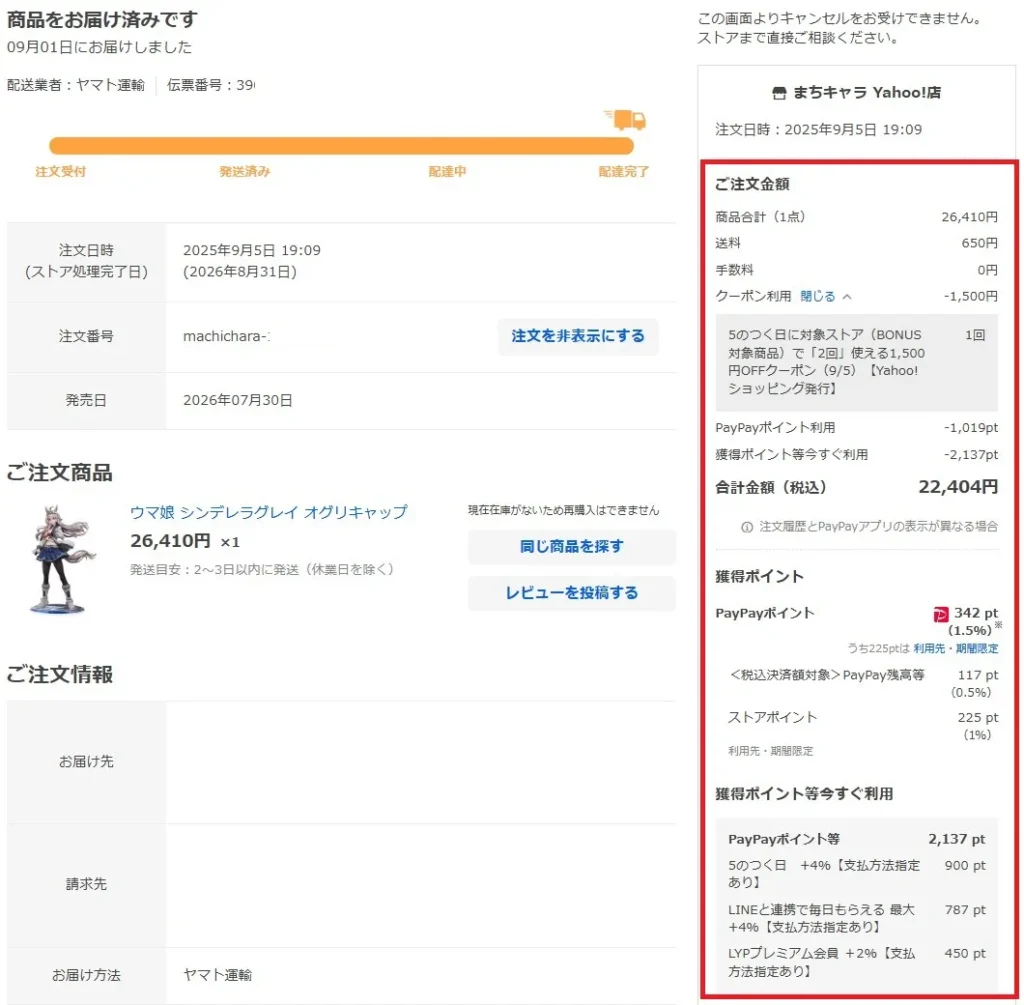1024x1005 pixels.
Task: Click the 商品をお届け済みです heading
Action: pos(103,20)
